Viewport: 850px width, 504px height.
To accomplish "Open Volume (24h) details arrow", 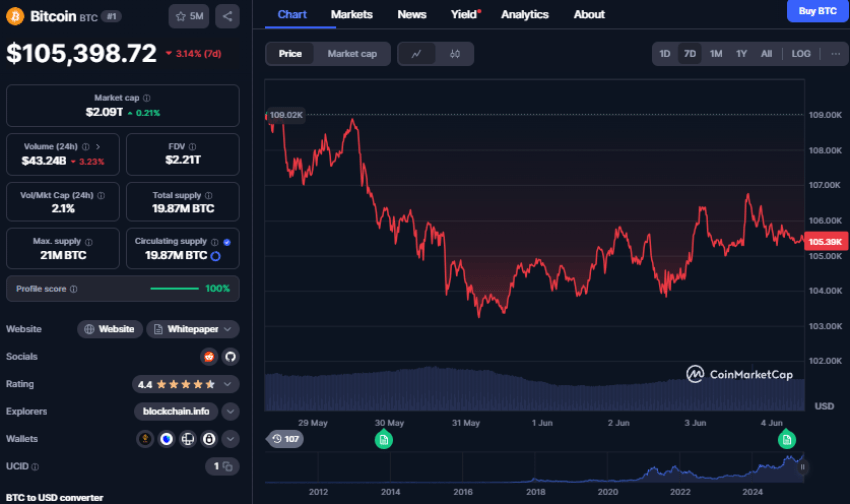I will [98, 147].
